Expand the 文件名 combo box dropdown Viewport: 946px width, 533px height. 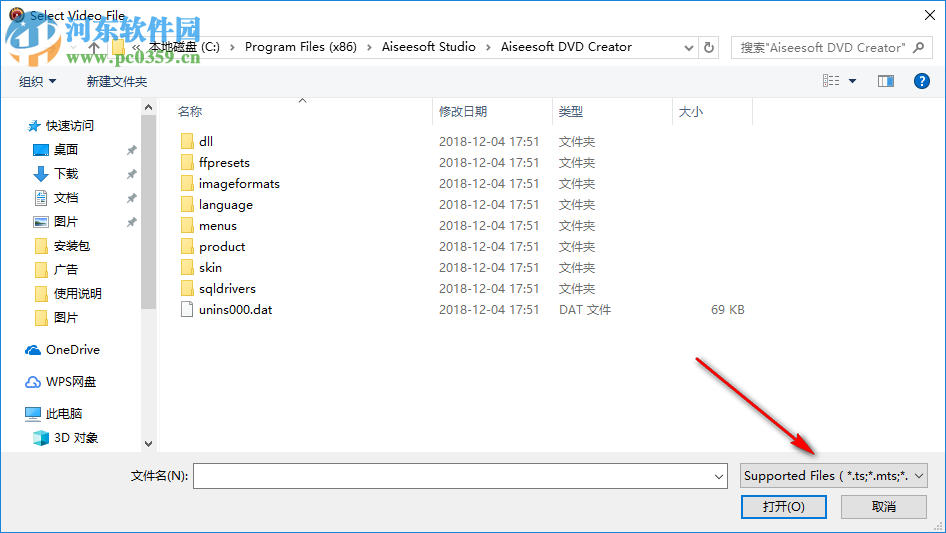[719, 476]
